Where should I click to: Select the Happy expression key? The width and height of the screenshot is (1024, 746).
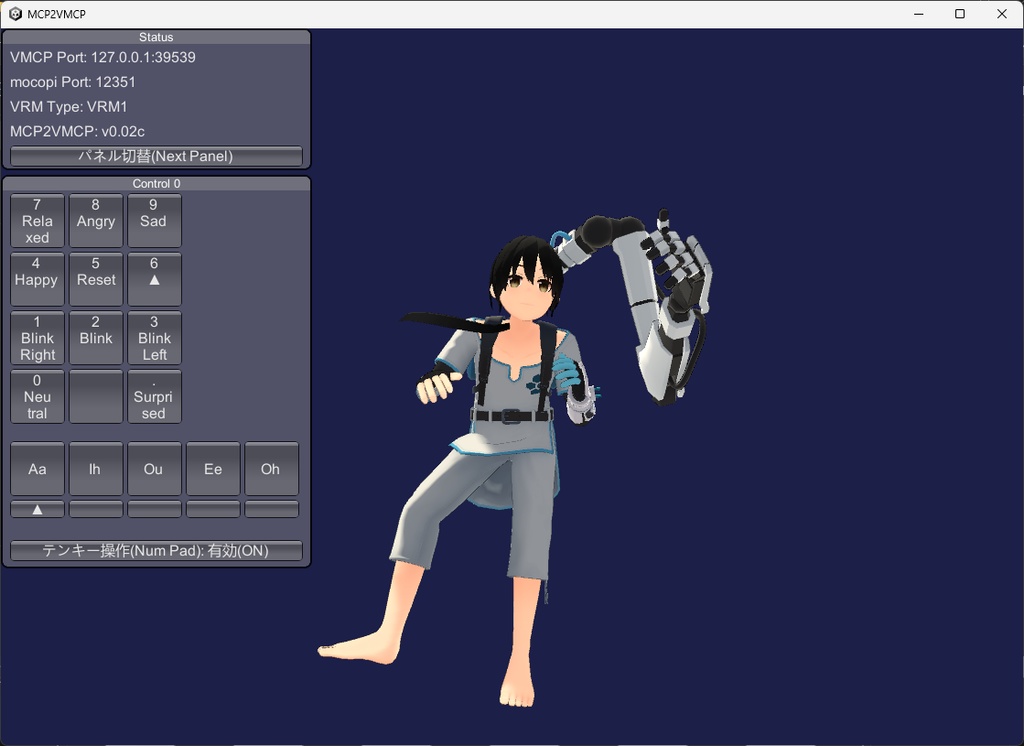coord(37,279)
